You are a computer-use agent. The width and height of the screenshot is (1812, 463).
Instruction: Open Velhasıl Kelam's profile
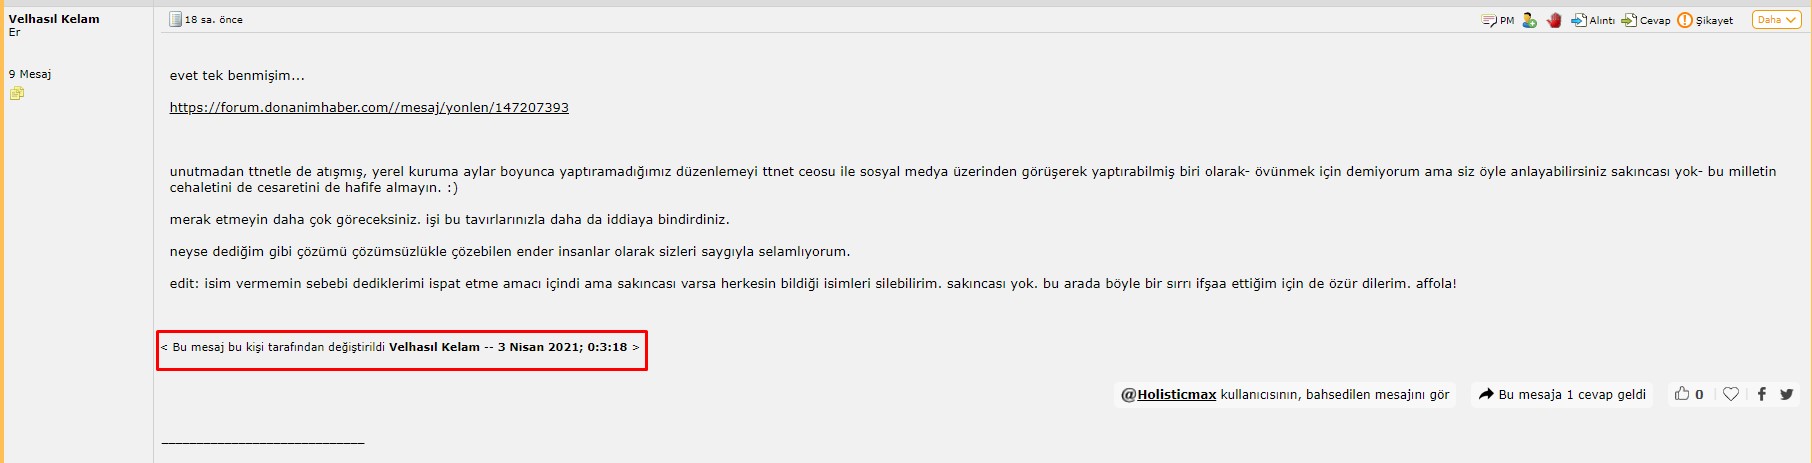[54, 18]
